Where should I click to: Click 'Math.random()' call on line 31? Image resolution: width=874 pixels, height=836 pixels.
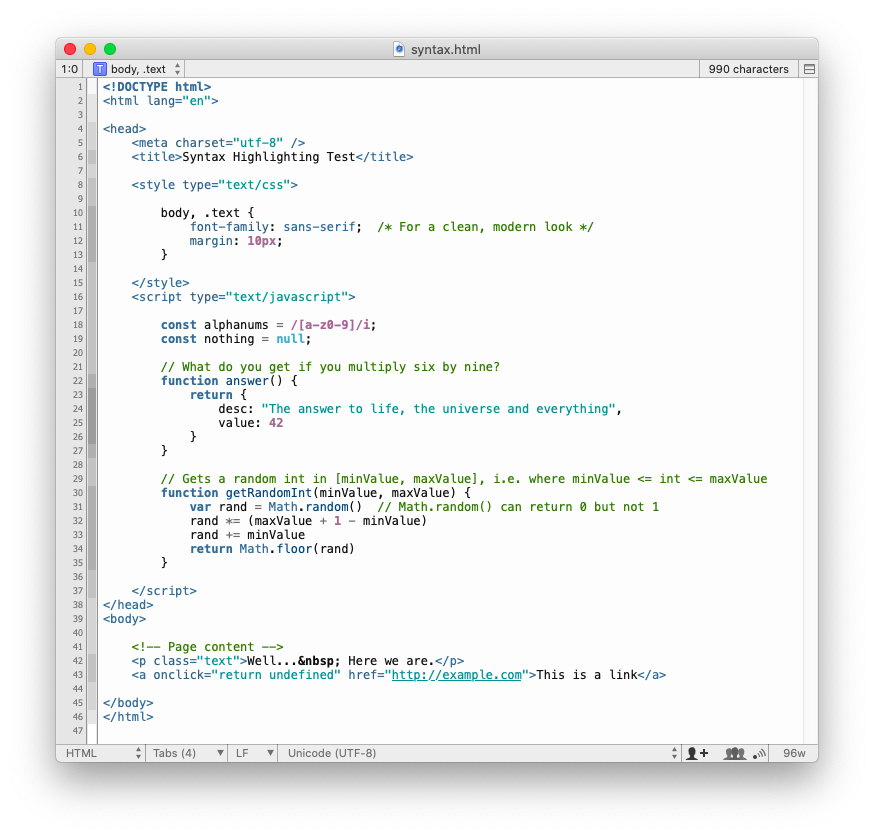pos(315,507)
